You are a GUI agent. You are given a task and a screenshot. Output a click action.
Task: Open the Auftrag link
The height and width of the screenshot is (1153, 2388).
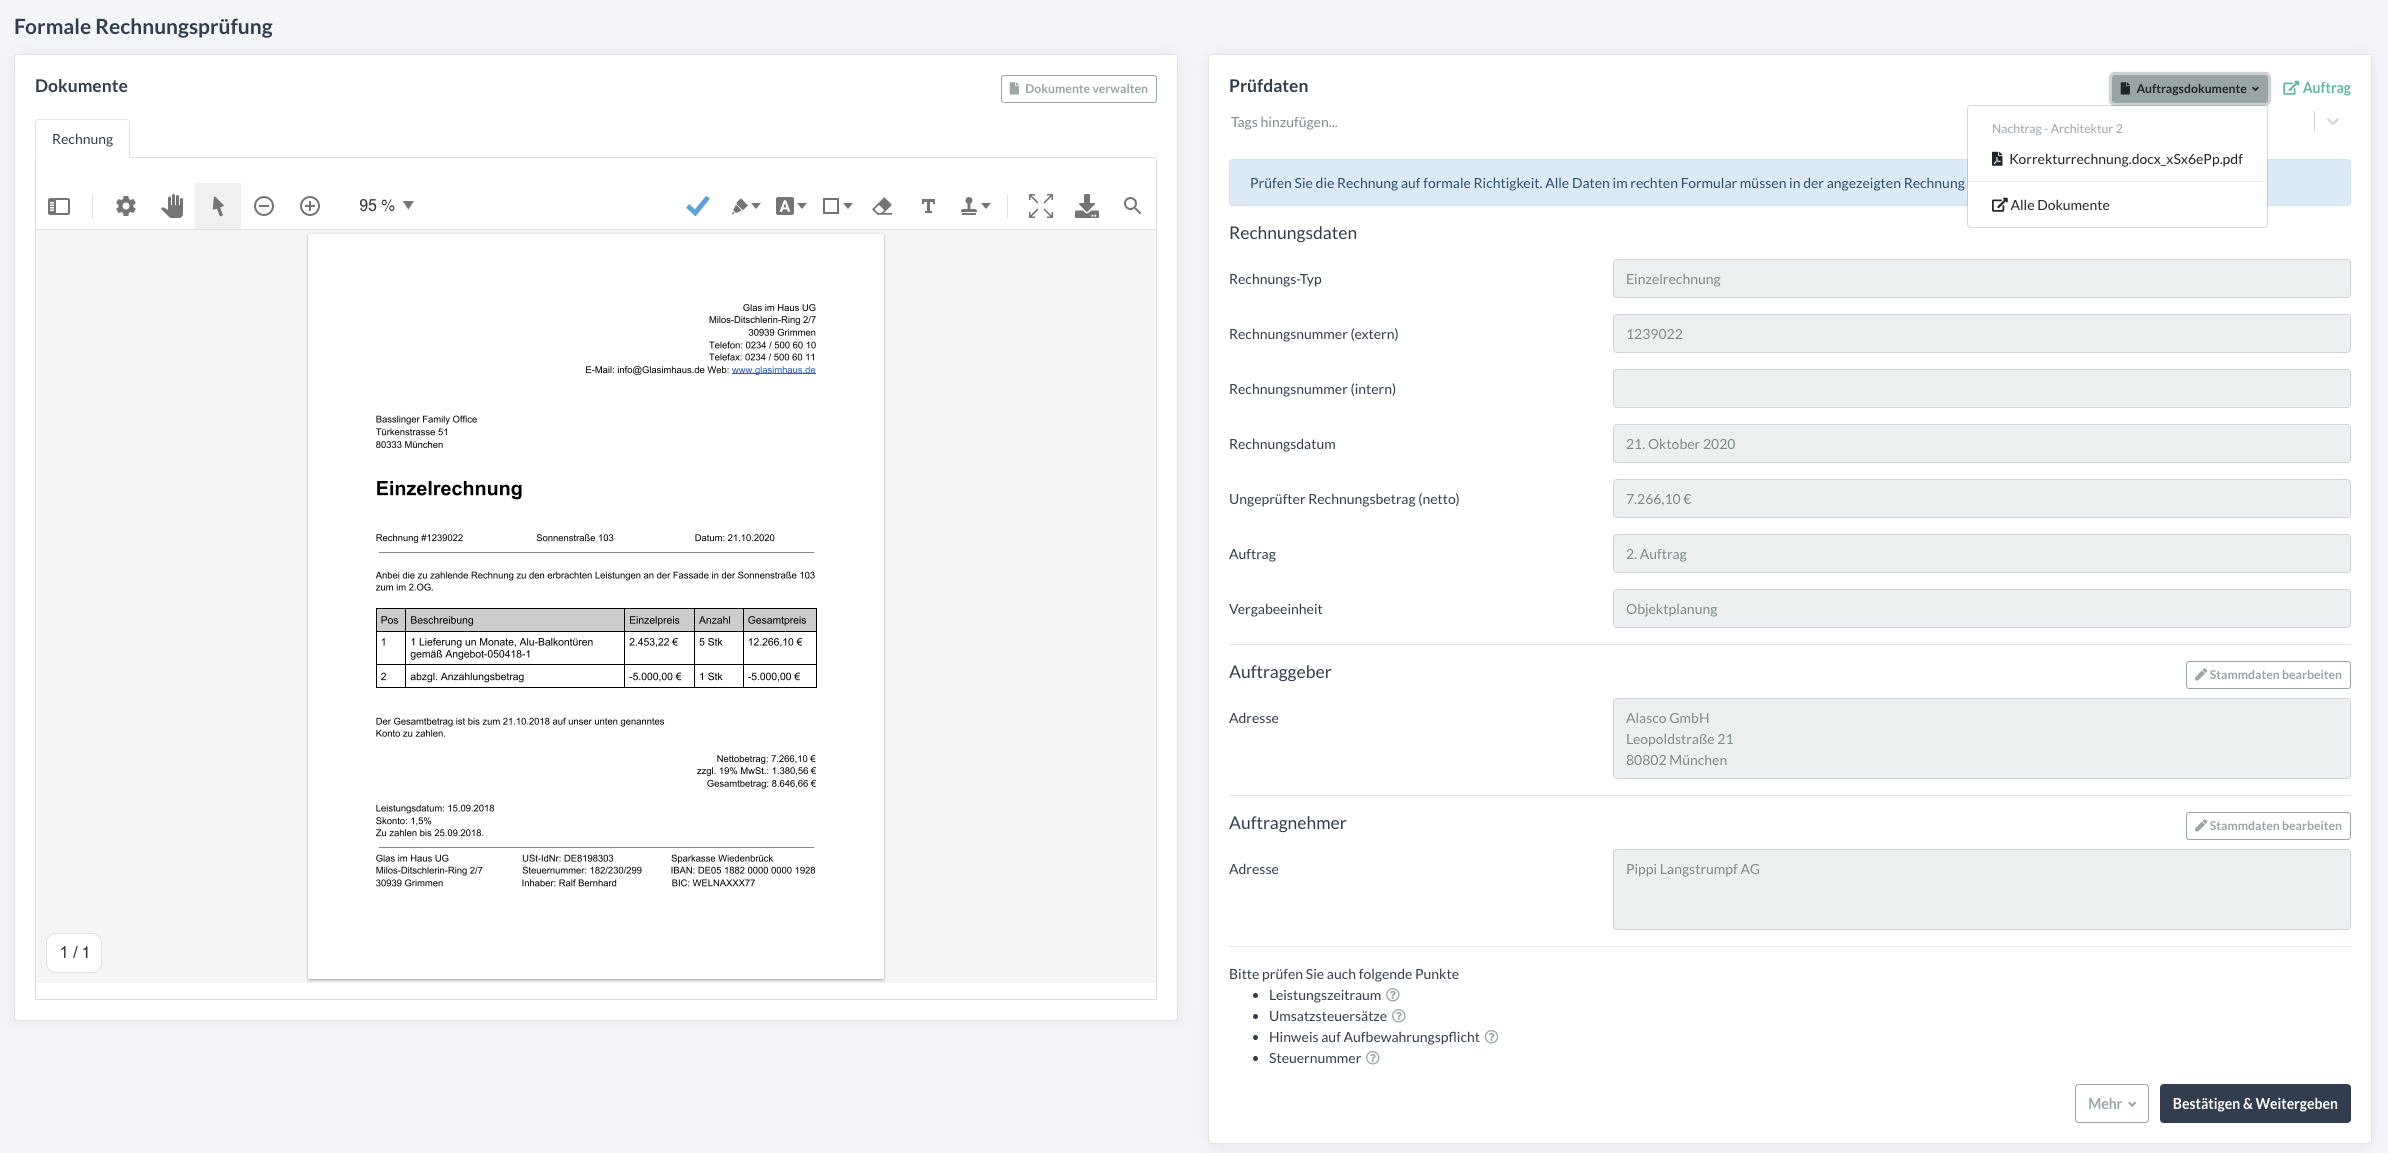(2317, 88)
